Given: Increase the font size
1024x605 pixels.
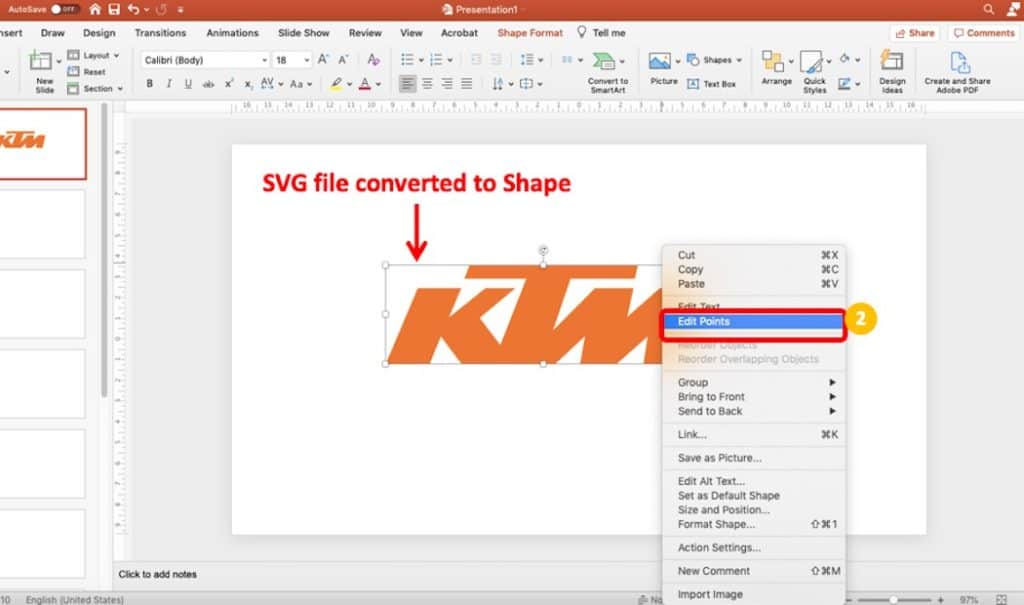Looking at the screenshot, I should 323,60.
